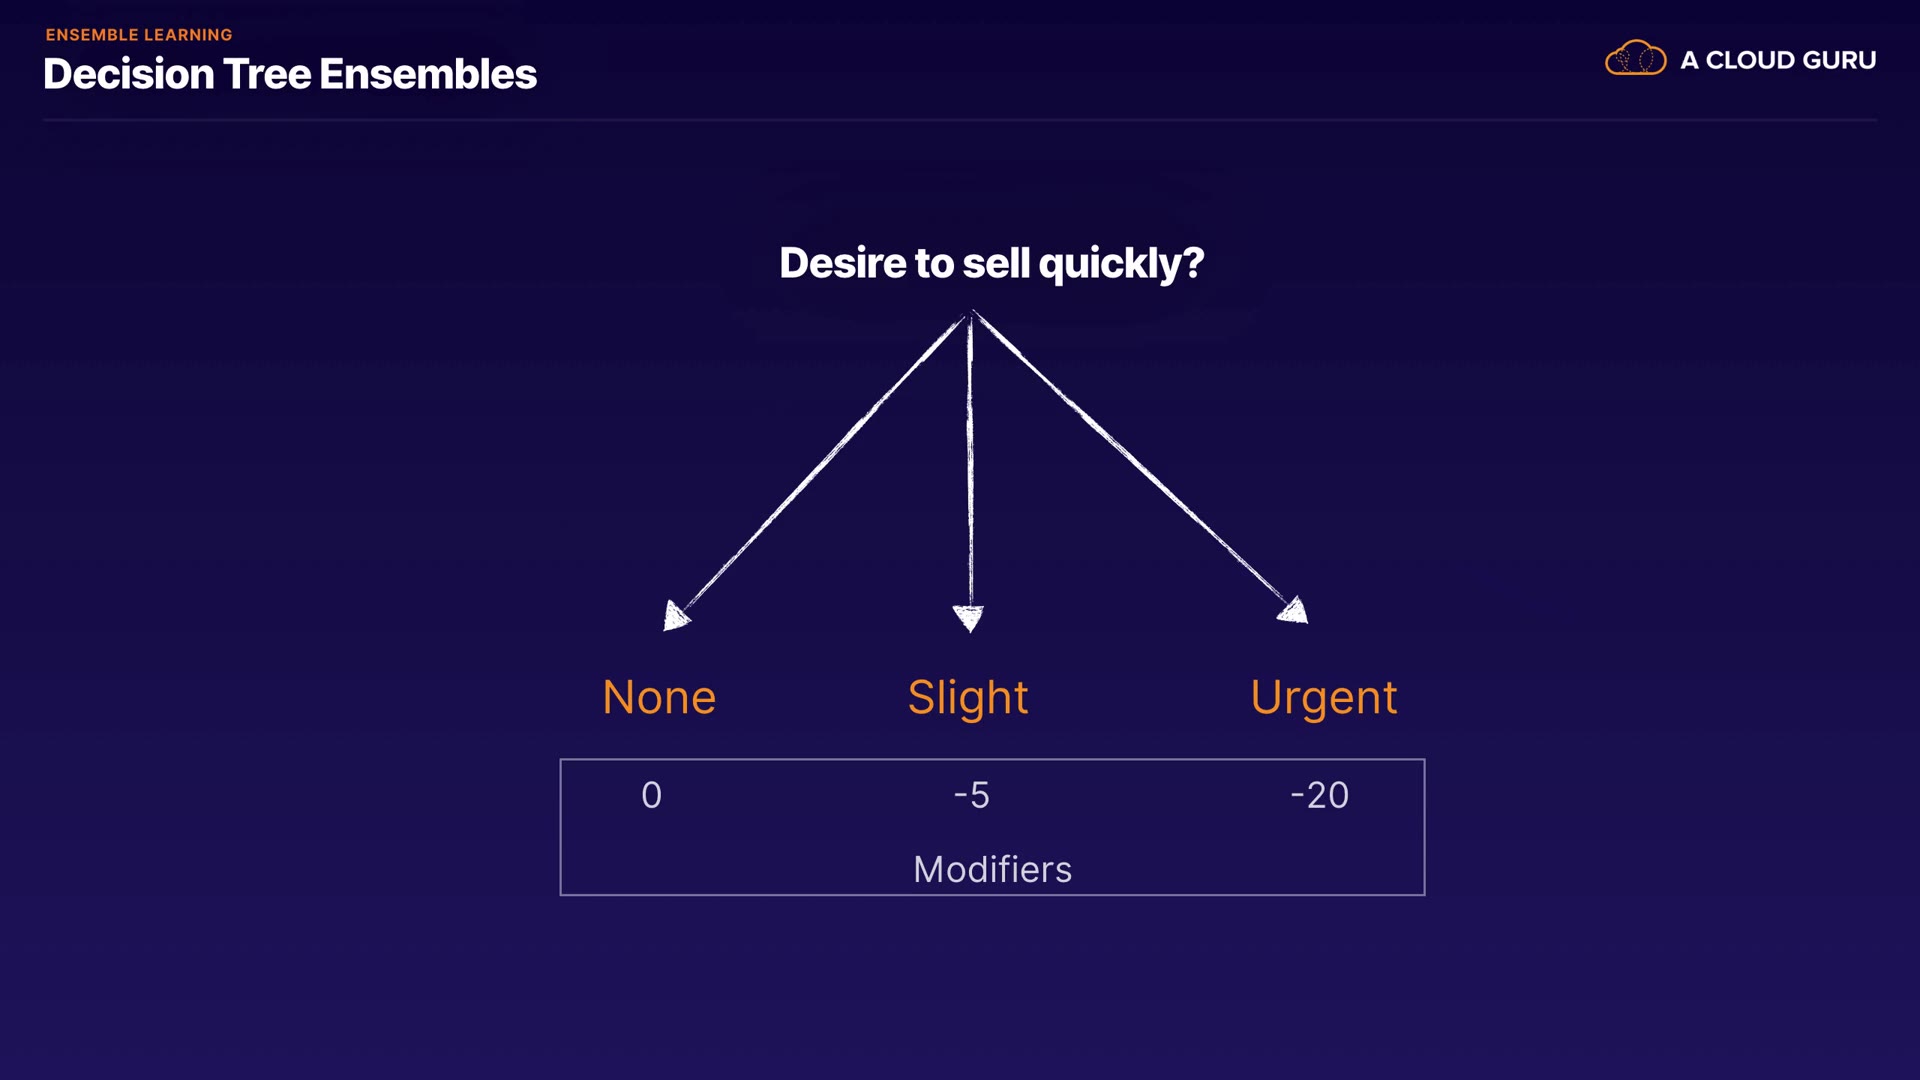The height and width of the screenshot is (1080, 1920).
Task: Click the A Cloud Guru cloud logo icon
Action: click(1635, 59)
